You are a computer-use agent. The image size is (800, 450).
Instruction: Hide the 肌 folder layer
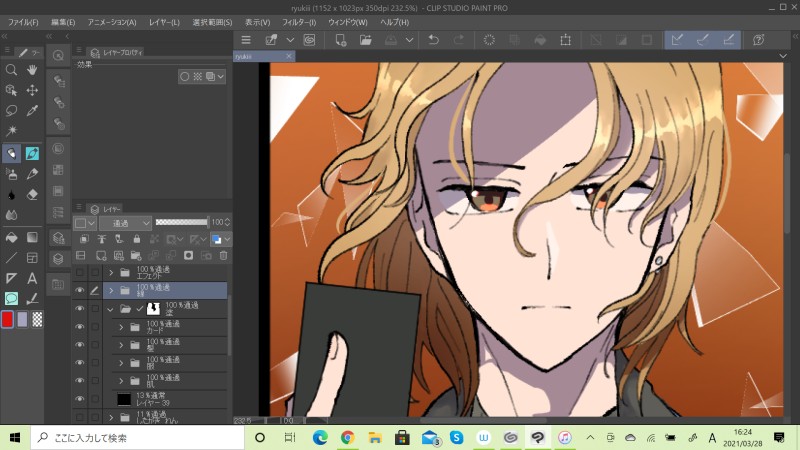pos(80,381)
